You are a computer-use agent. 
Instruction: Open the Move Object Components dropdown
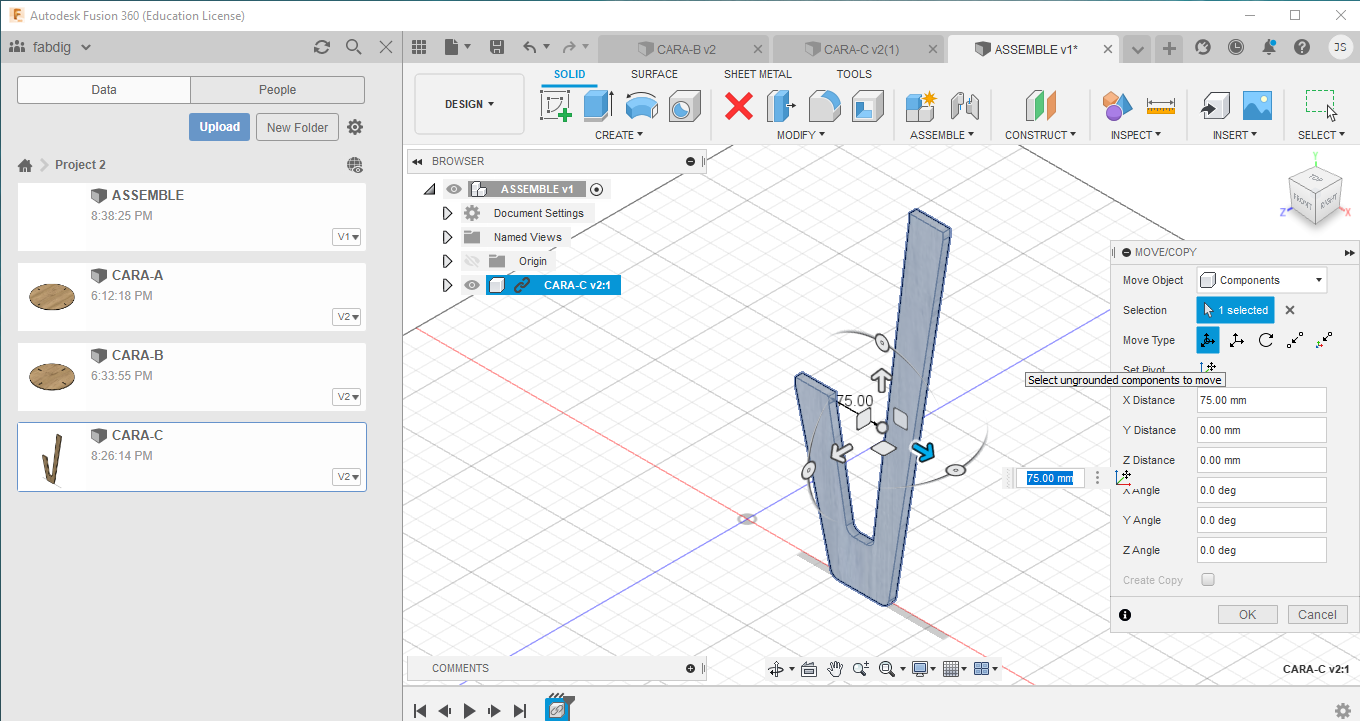point(1261,280)
